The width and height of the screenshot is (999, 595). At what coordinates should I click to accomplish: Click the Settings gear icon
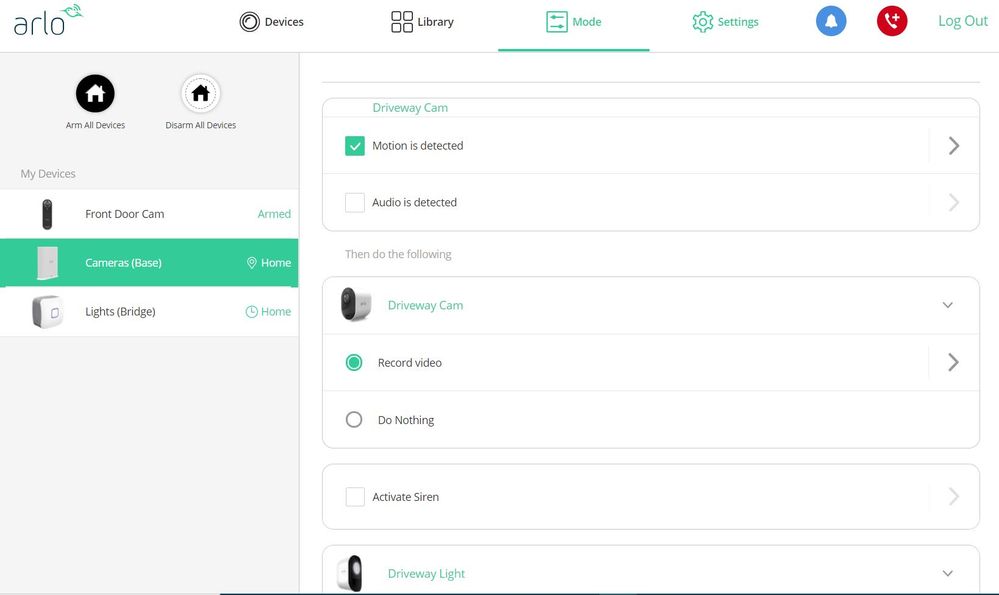pos(703,22)
